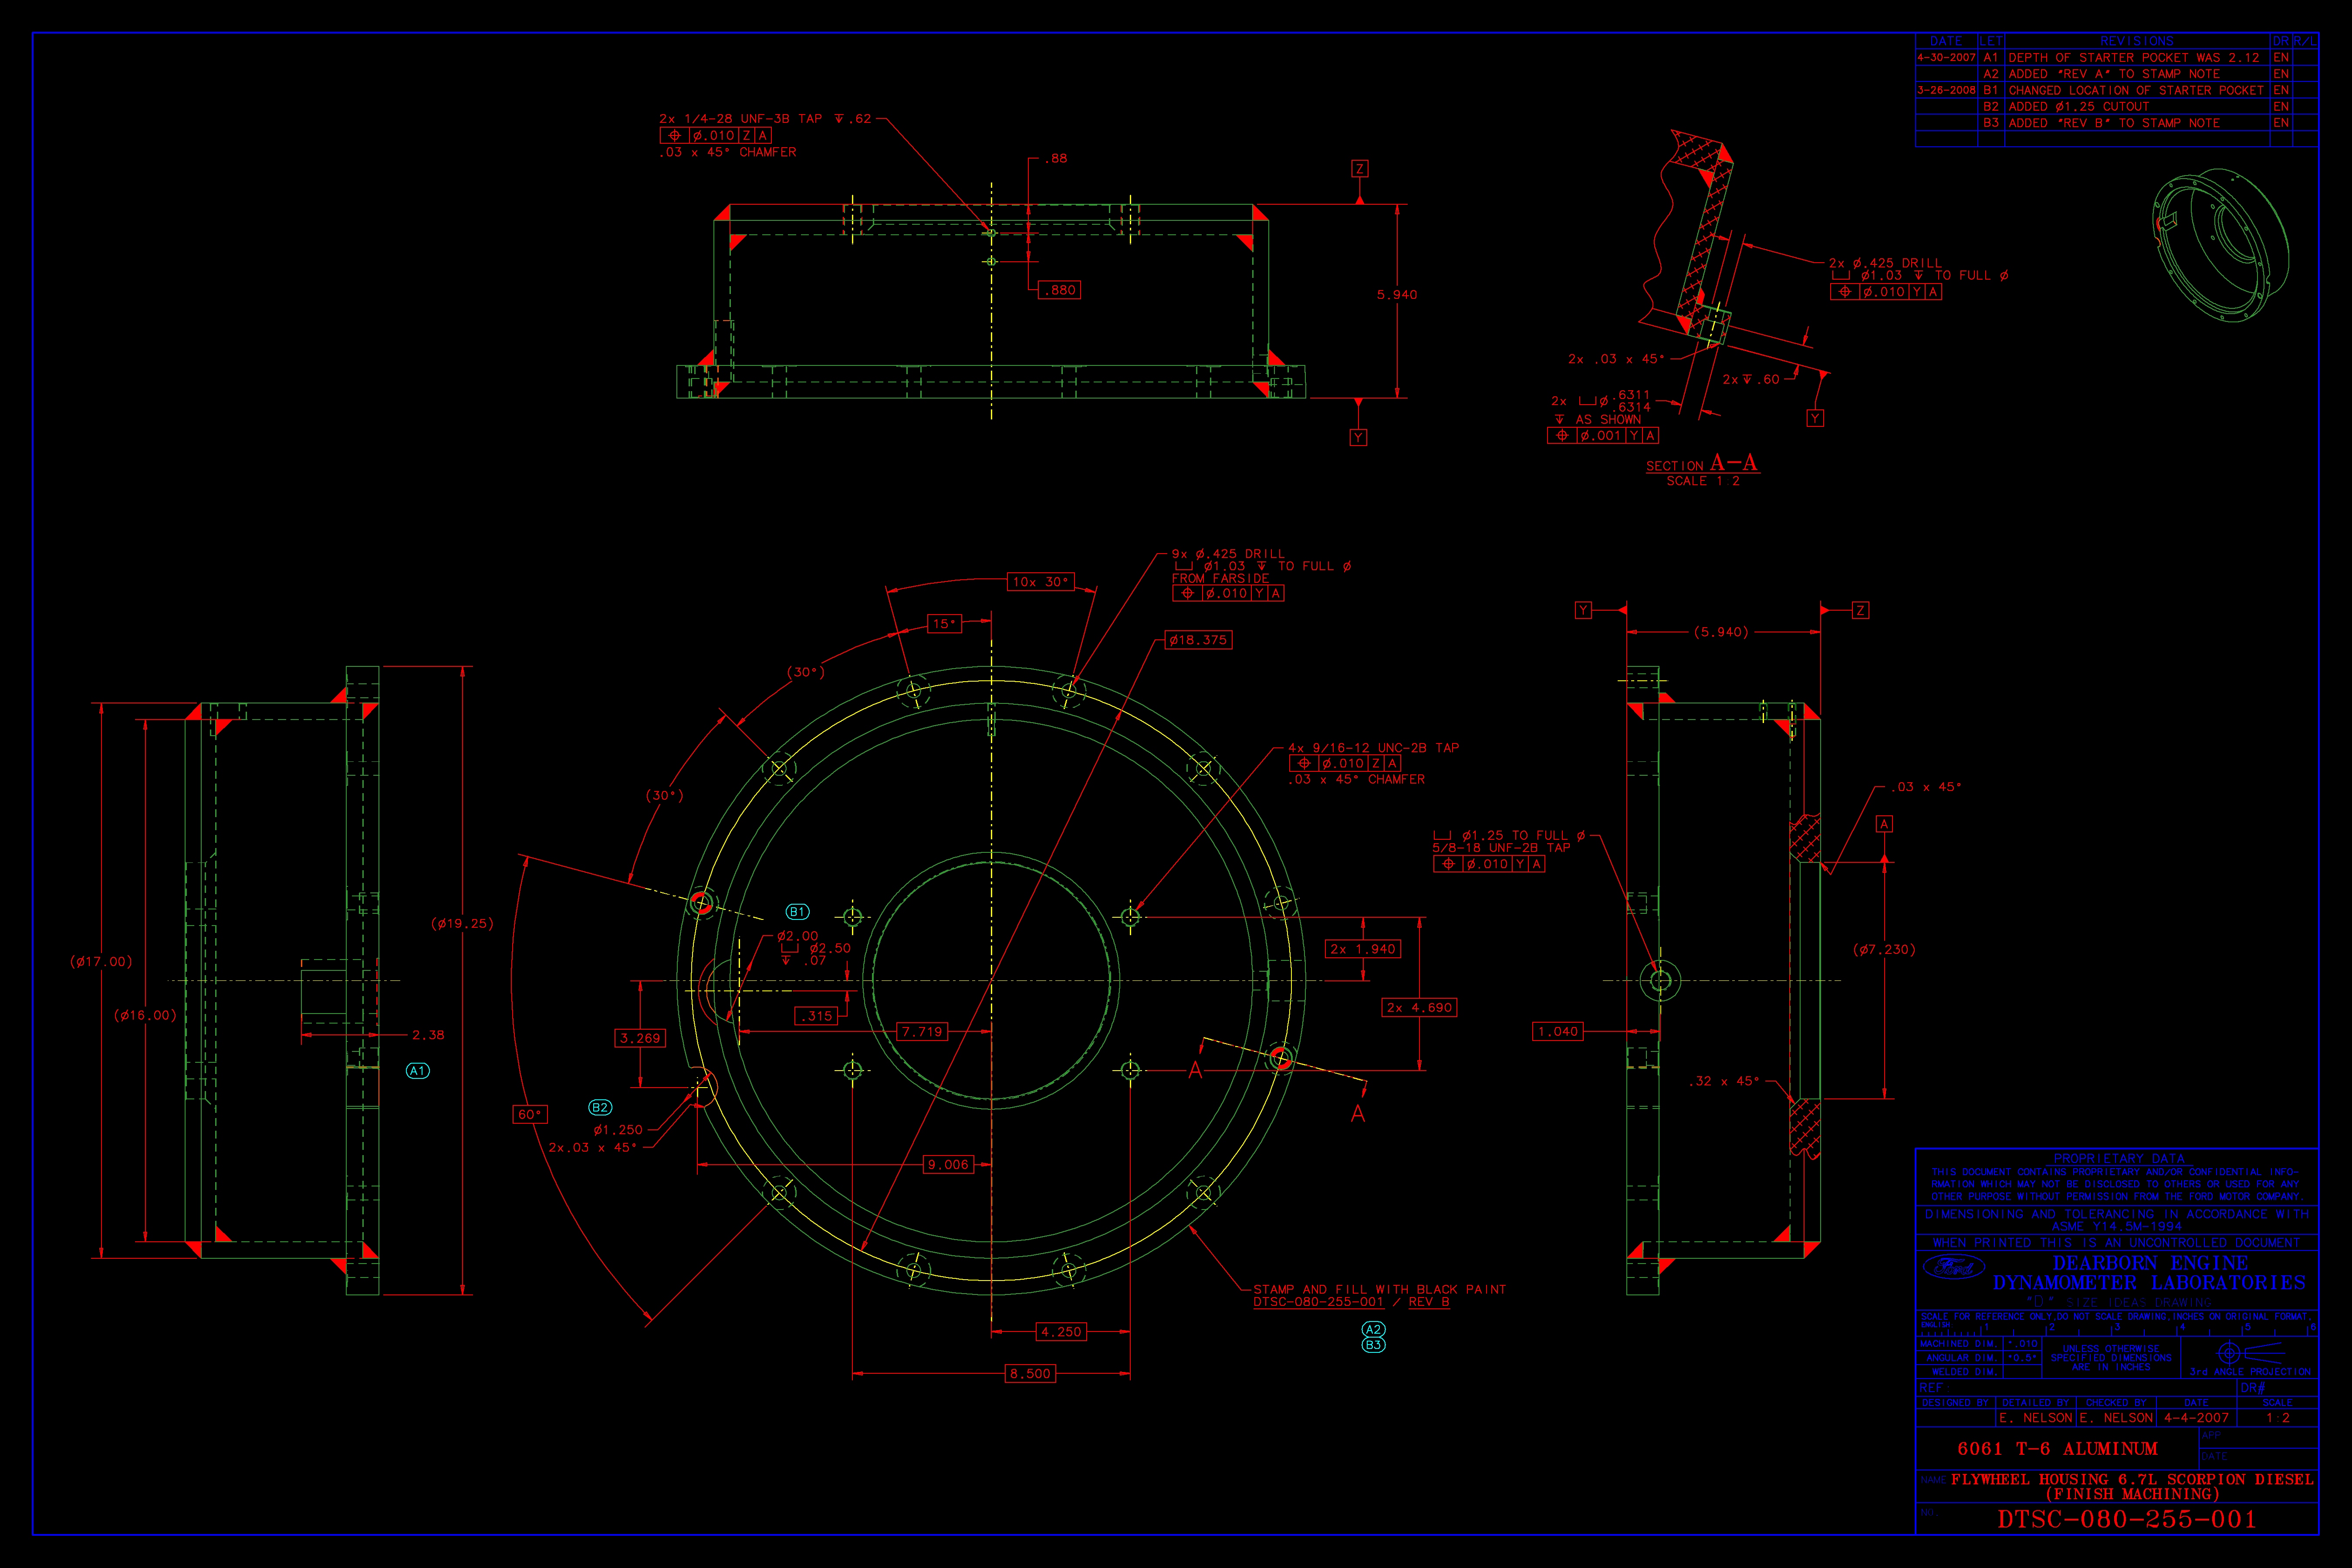Select datum A flag in the right view
This screenshot has width=2352, height=1568.
(1884, 824)
